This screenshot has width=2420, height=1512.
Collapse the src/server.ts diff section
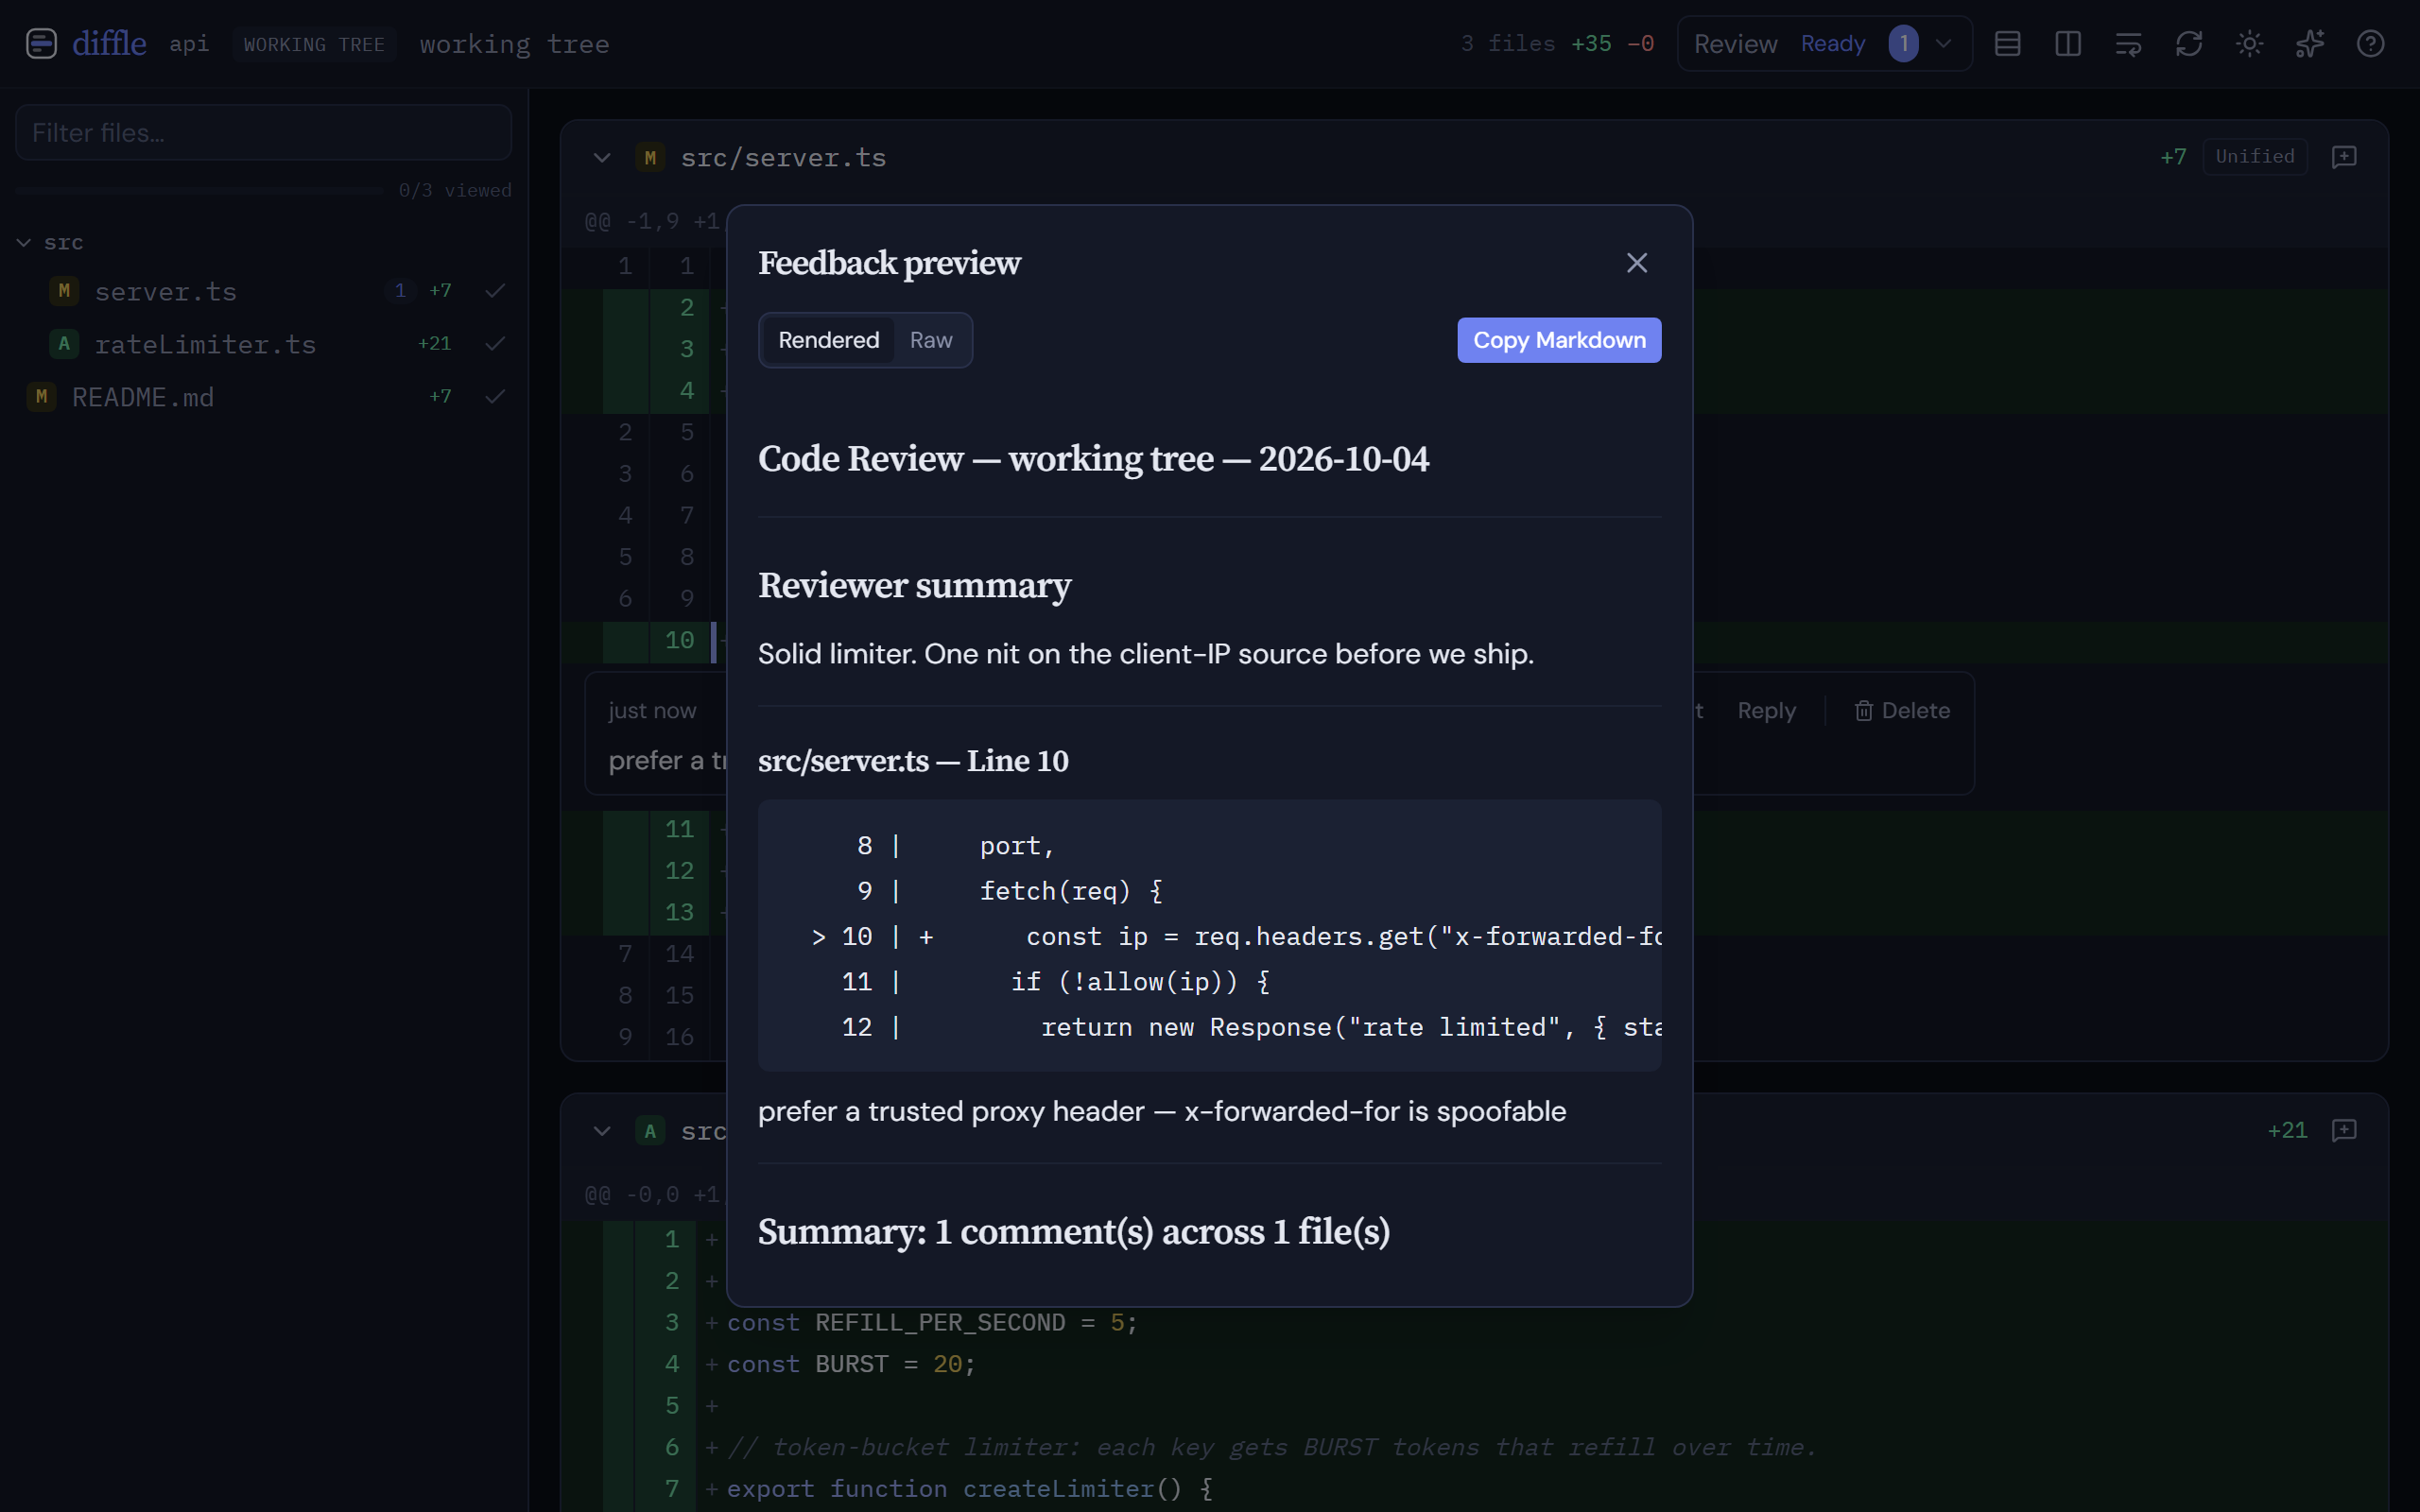602,157
